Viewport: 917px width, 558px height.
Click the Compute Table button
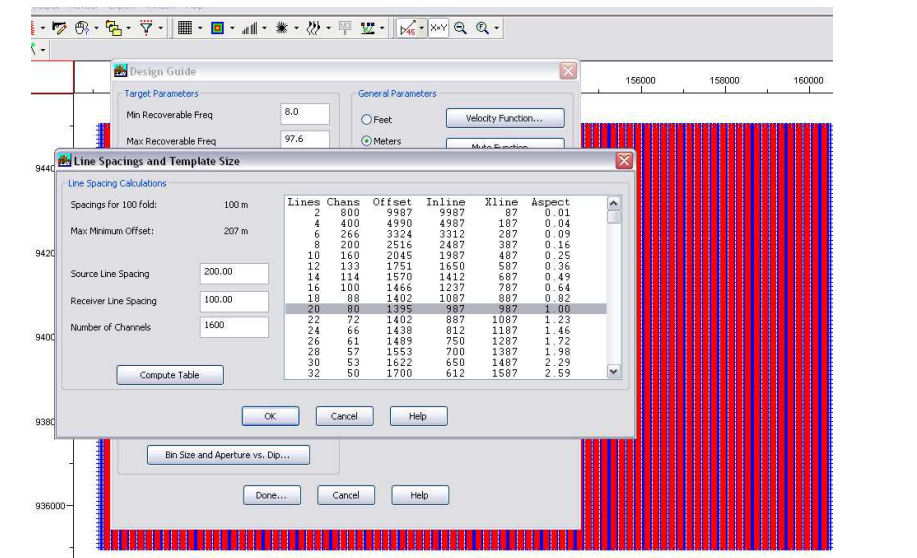point(170,375)
